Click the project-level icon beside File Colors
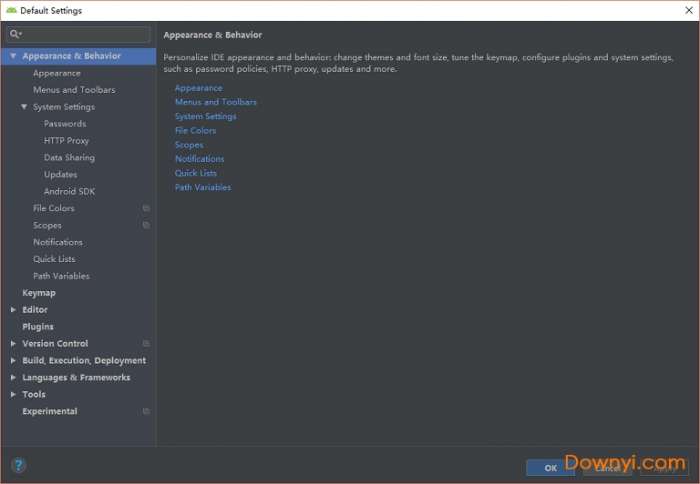 pyautogui.click(x=146, y=208)
